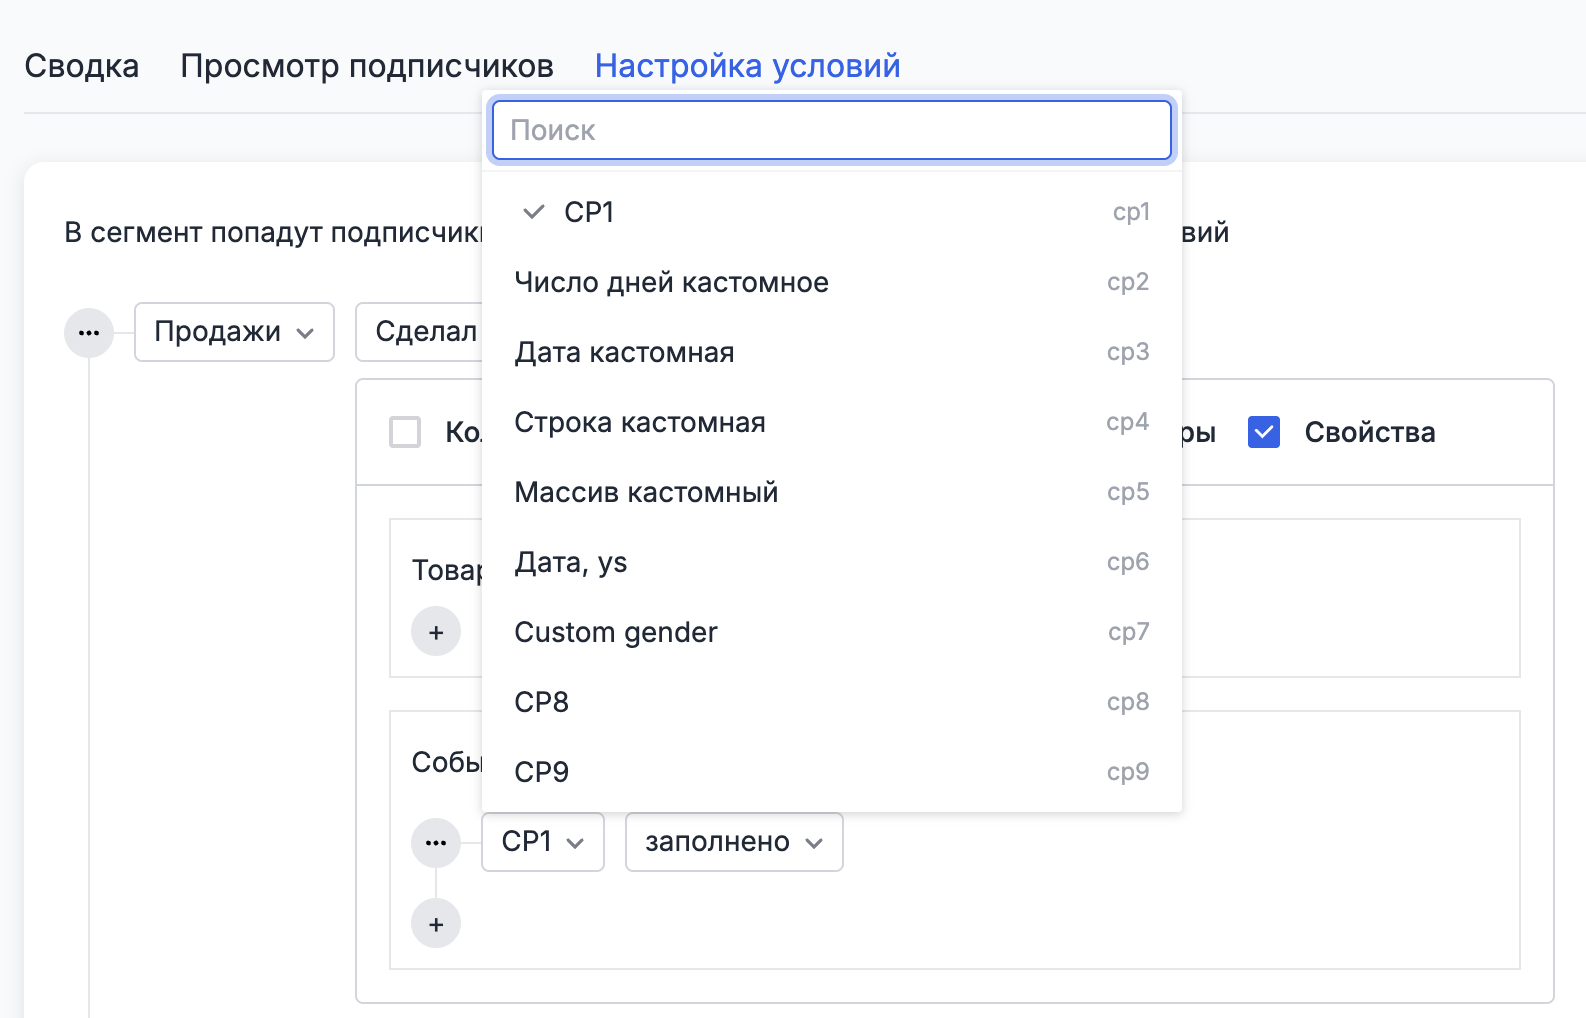This screenshot has width=1586, height=1018.
Task: Switch to the Сводка tab
Action: point(82,66)
